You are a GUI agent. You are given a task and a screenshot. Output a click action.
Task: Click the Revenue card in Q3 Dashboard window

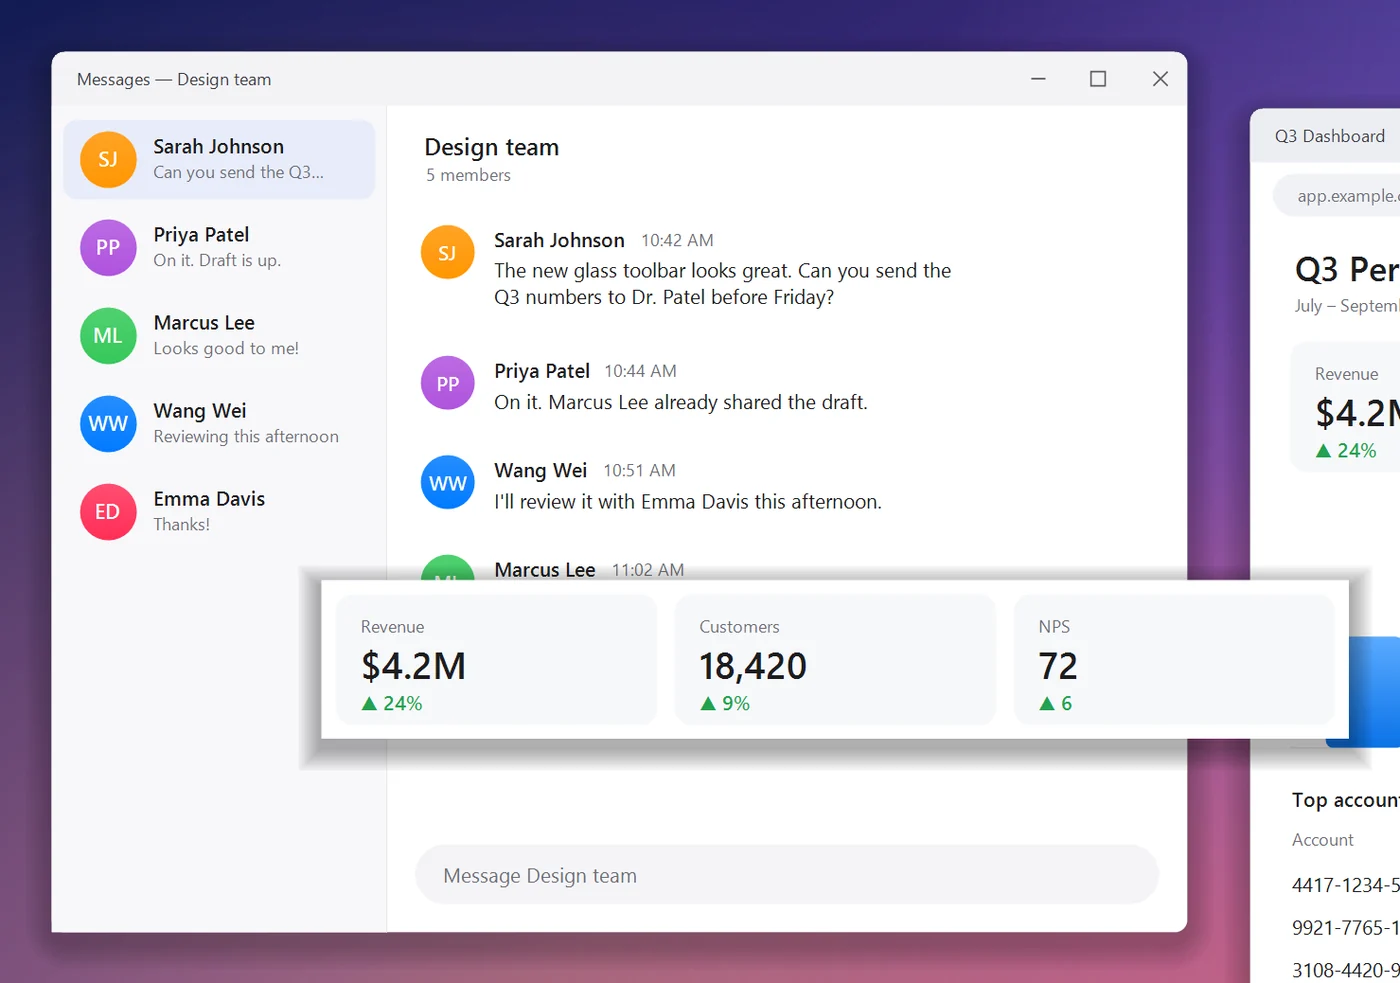[x=1345, y=407]
